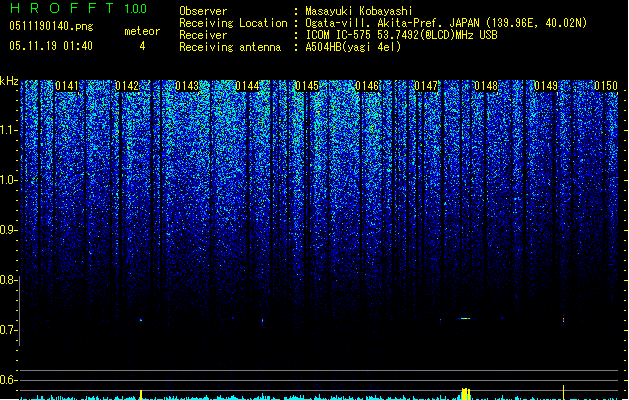Click the long meteor echo streak near 0148
The height and width of the screenshot is (400, 629).
[x=465, y=319]
